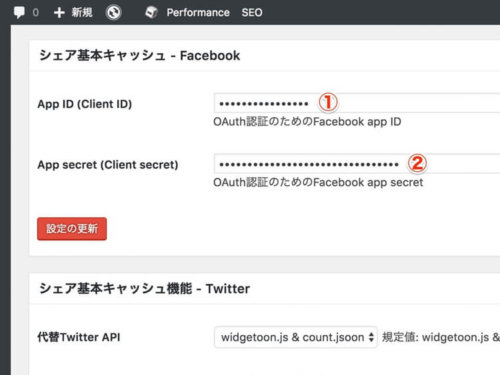Click the Performance cube icon

coord(151,13)
